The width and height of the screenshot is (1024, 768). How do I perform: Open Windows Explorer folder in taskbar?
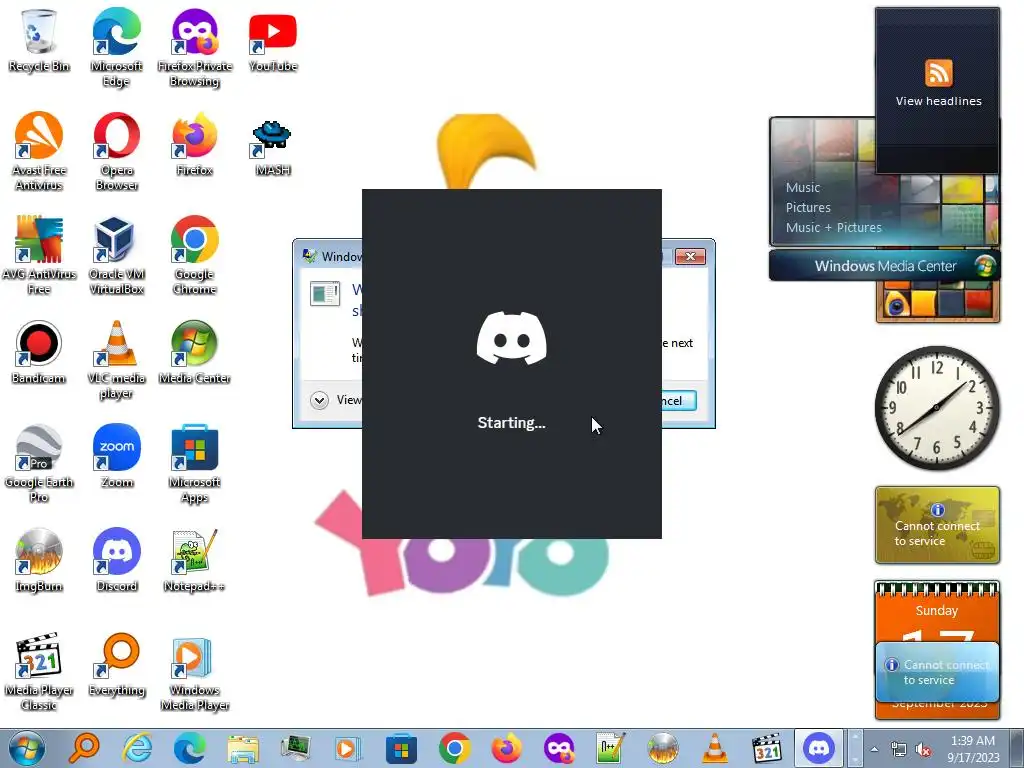(243, 748)
